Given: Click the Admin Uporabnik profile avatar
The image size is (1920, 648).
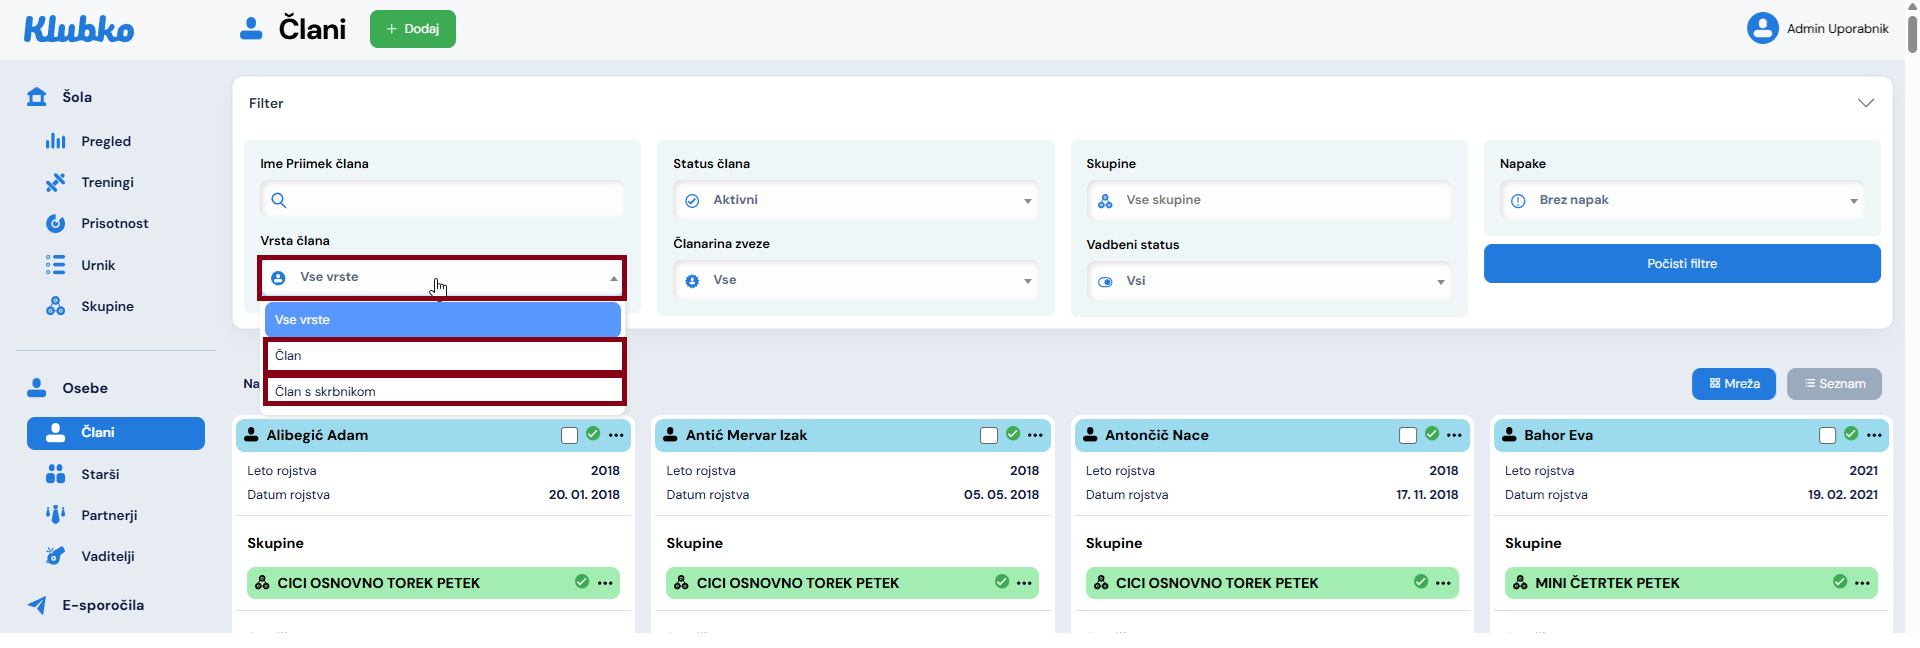Looking at the screenshot, I should tap(1762, 28).
